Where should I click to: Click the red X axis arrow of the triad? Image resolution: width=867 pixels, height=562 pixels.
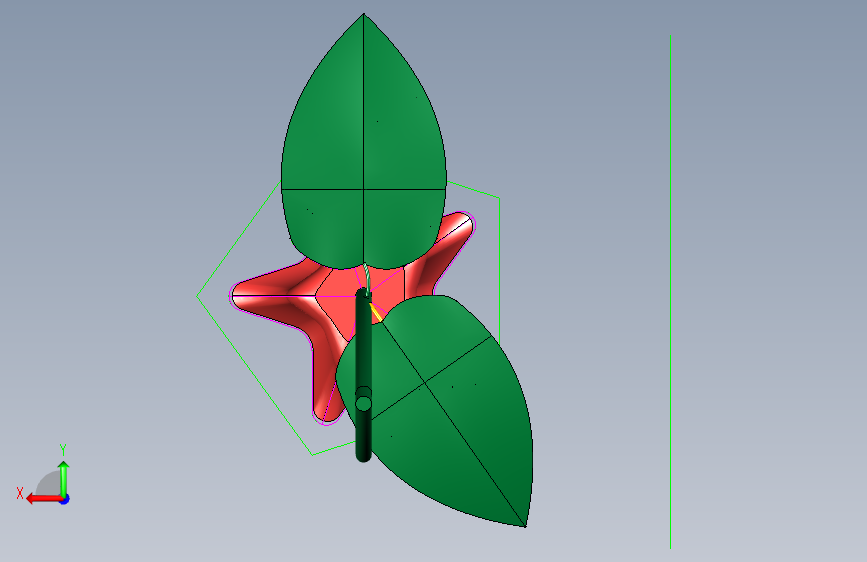[x=42, y=498]
